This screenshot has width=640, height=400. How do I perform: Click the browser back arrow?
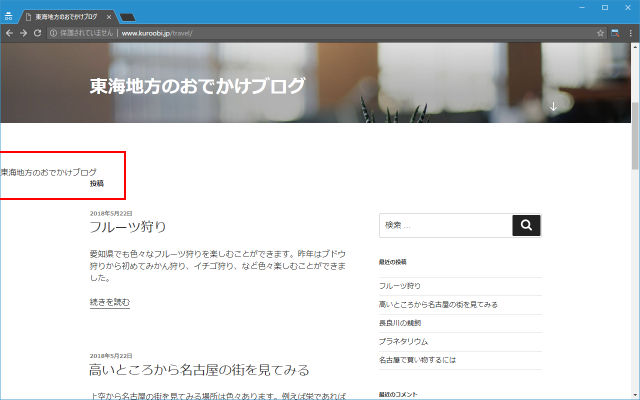click(x=9, y=33)
